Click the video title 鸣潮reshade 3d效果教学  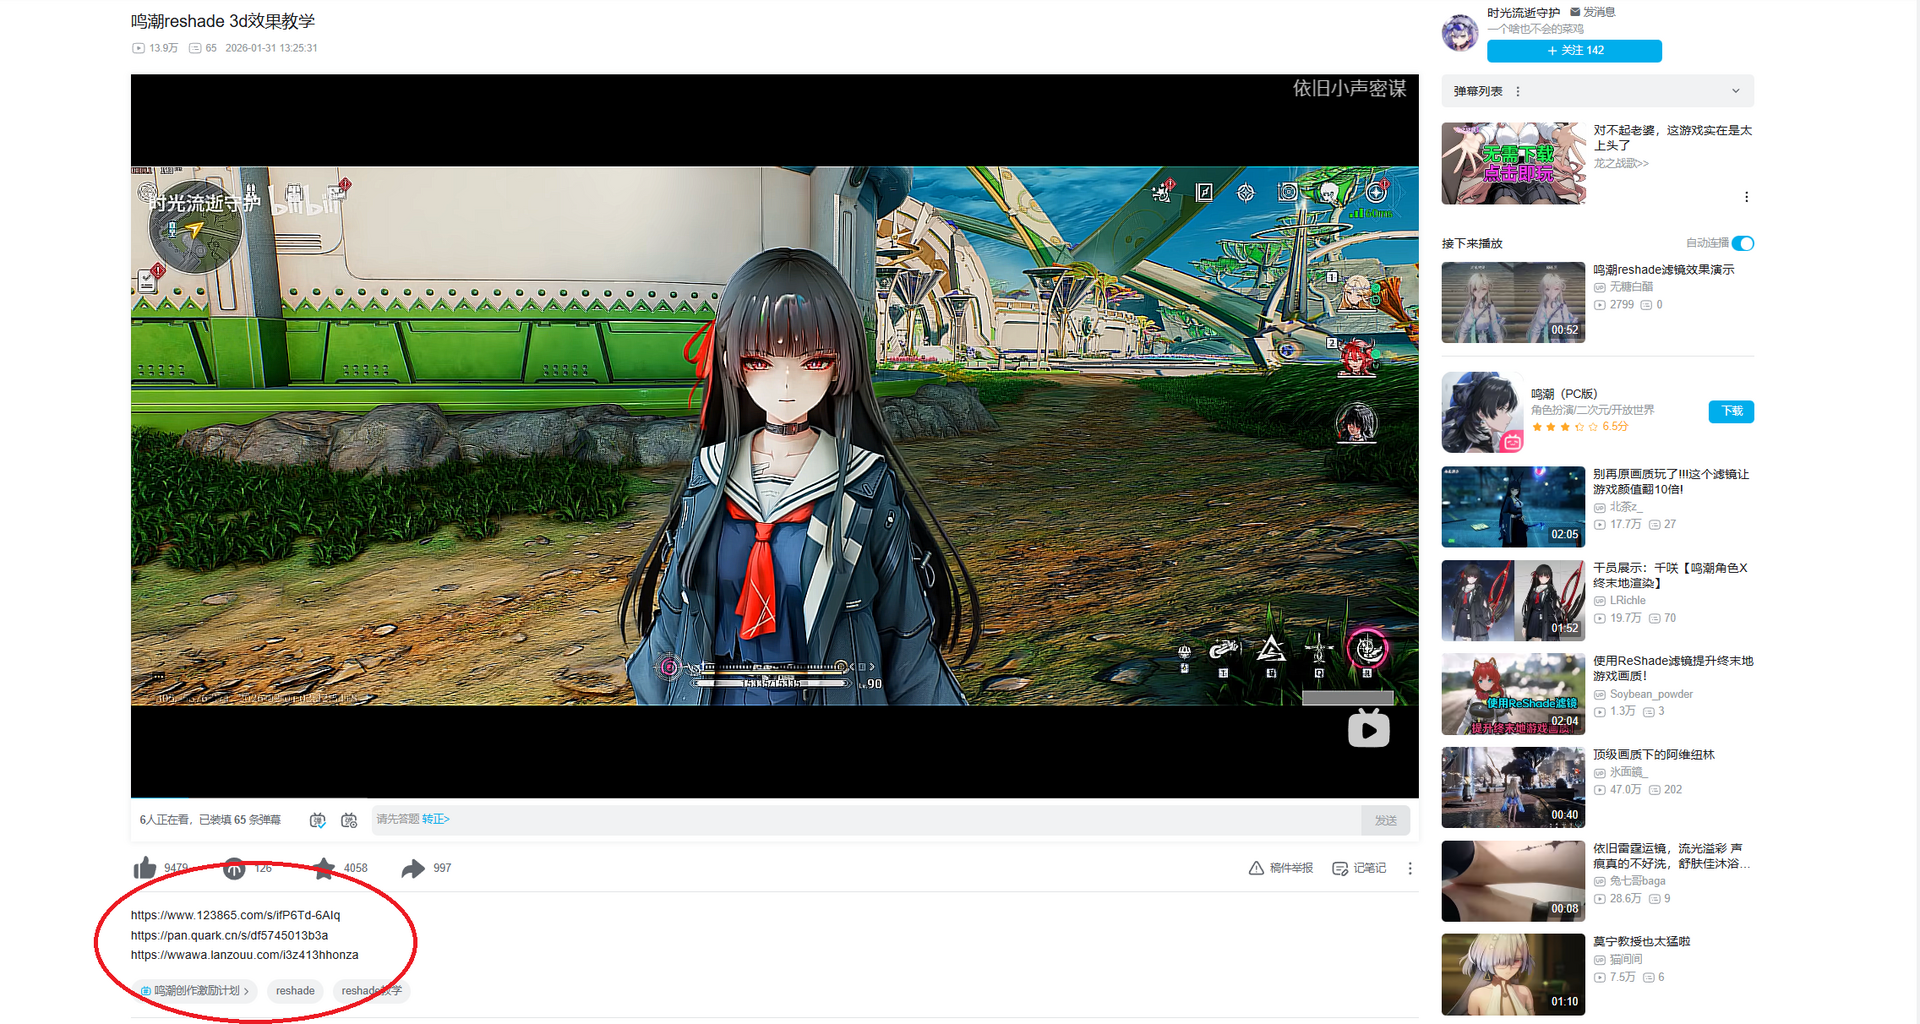click(223, 21)
